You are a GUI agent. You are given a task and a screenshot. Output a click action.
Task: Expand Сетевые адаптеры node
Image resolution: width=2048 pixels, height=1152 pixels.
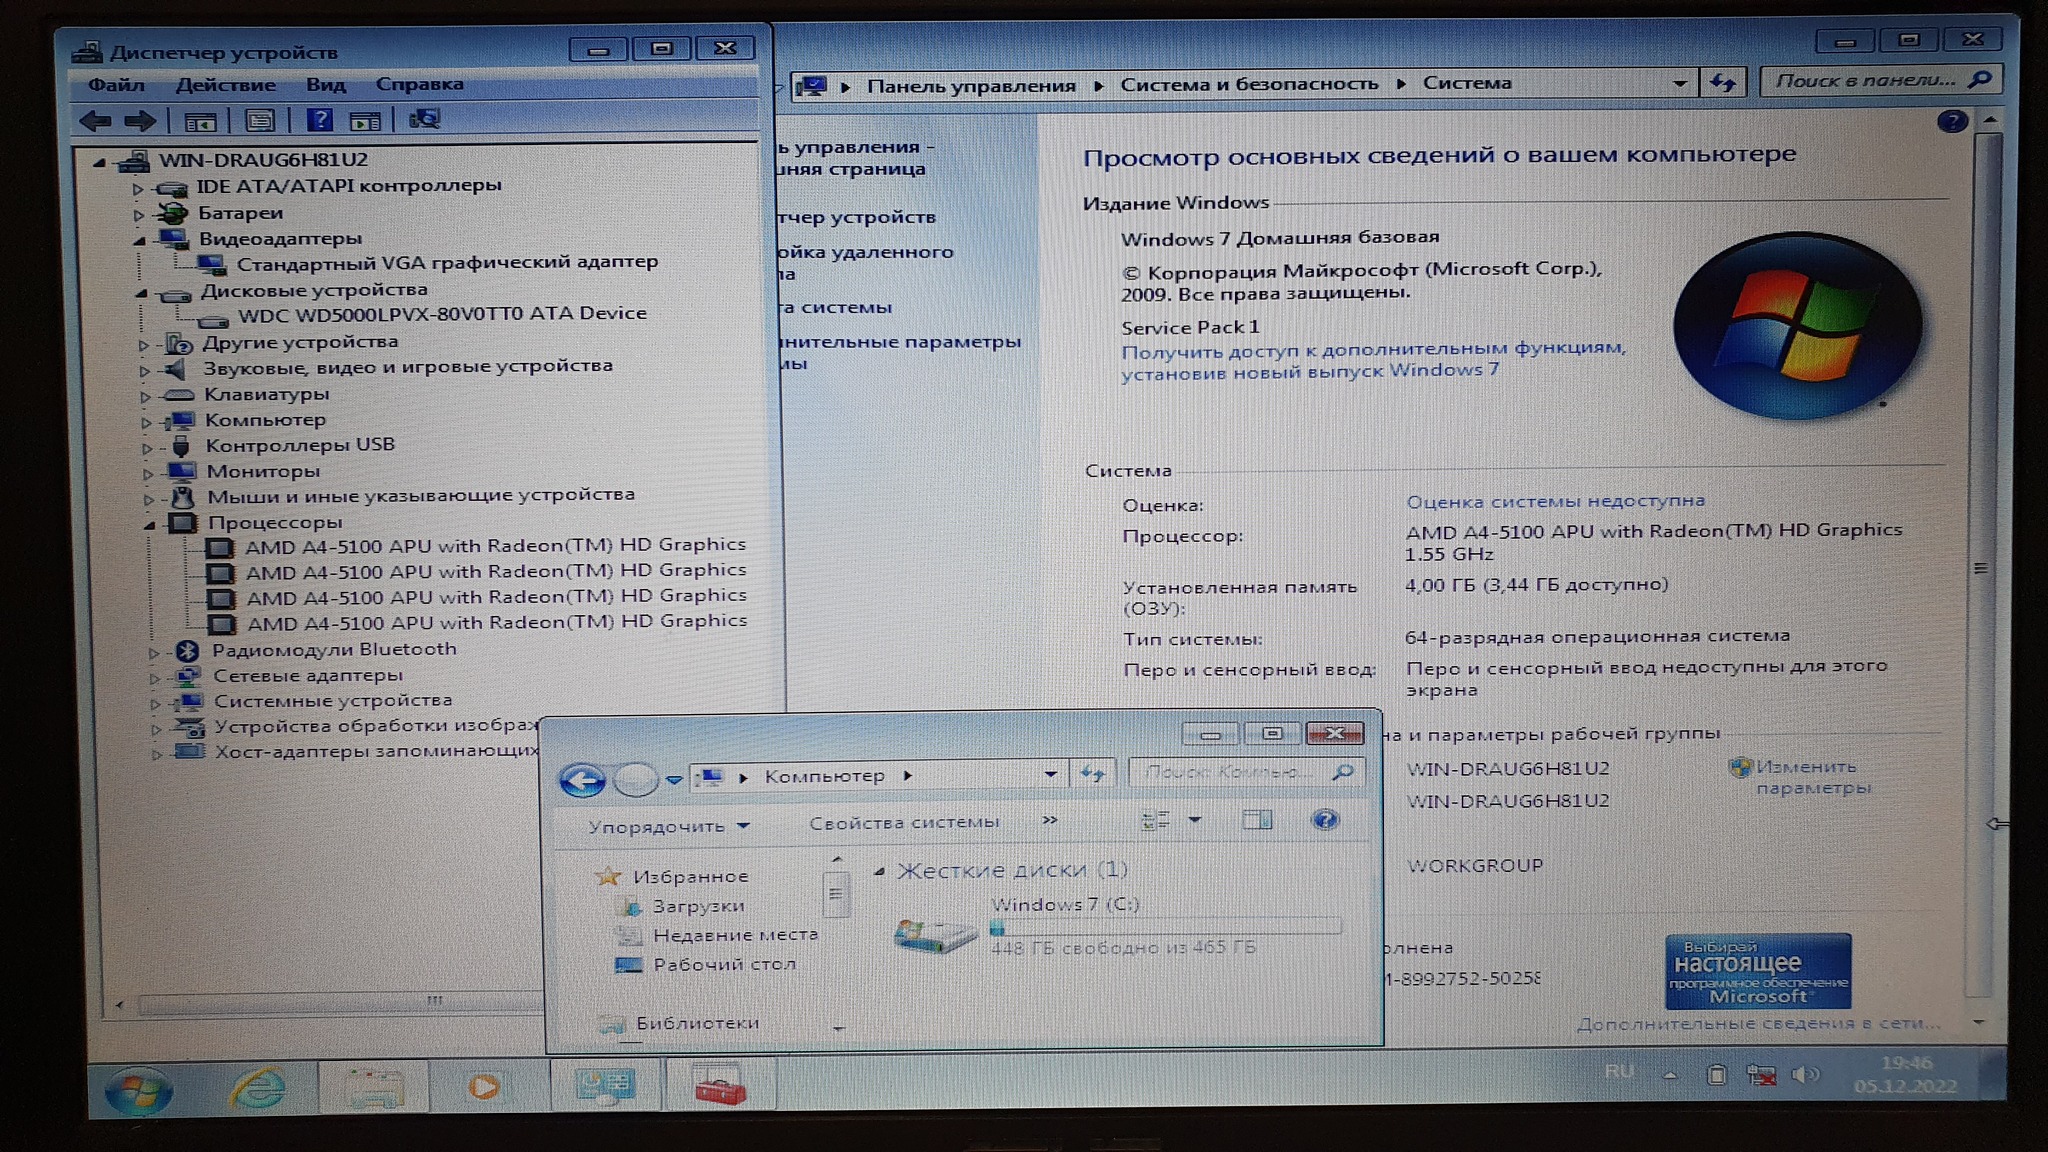(154, 678)
